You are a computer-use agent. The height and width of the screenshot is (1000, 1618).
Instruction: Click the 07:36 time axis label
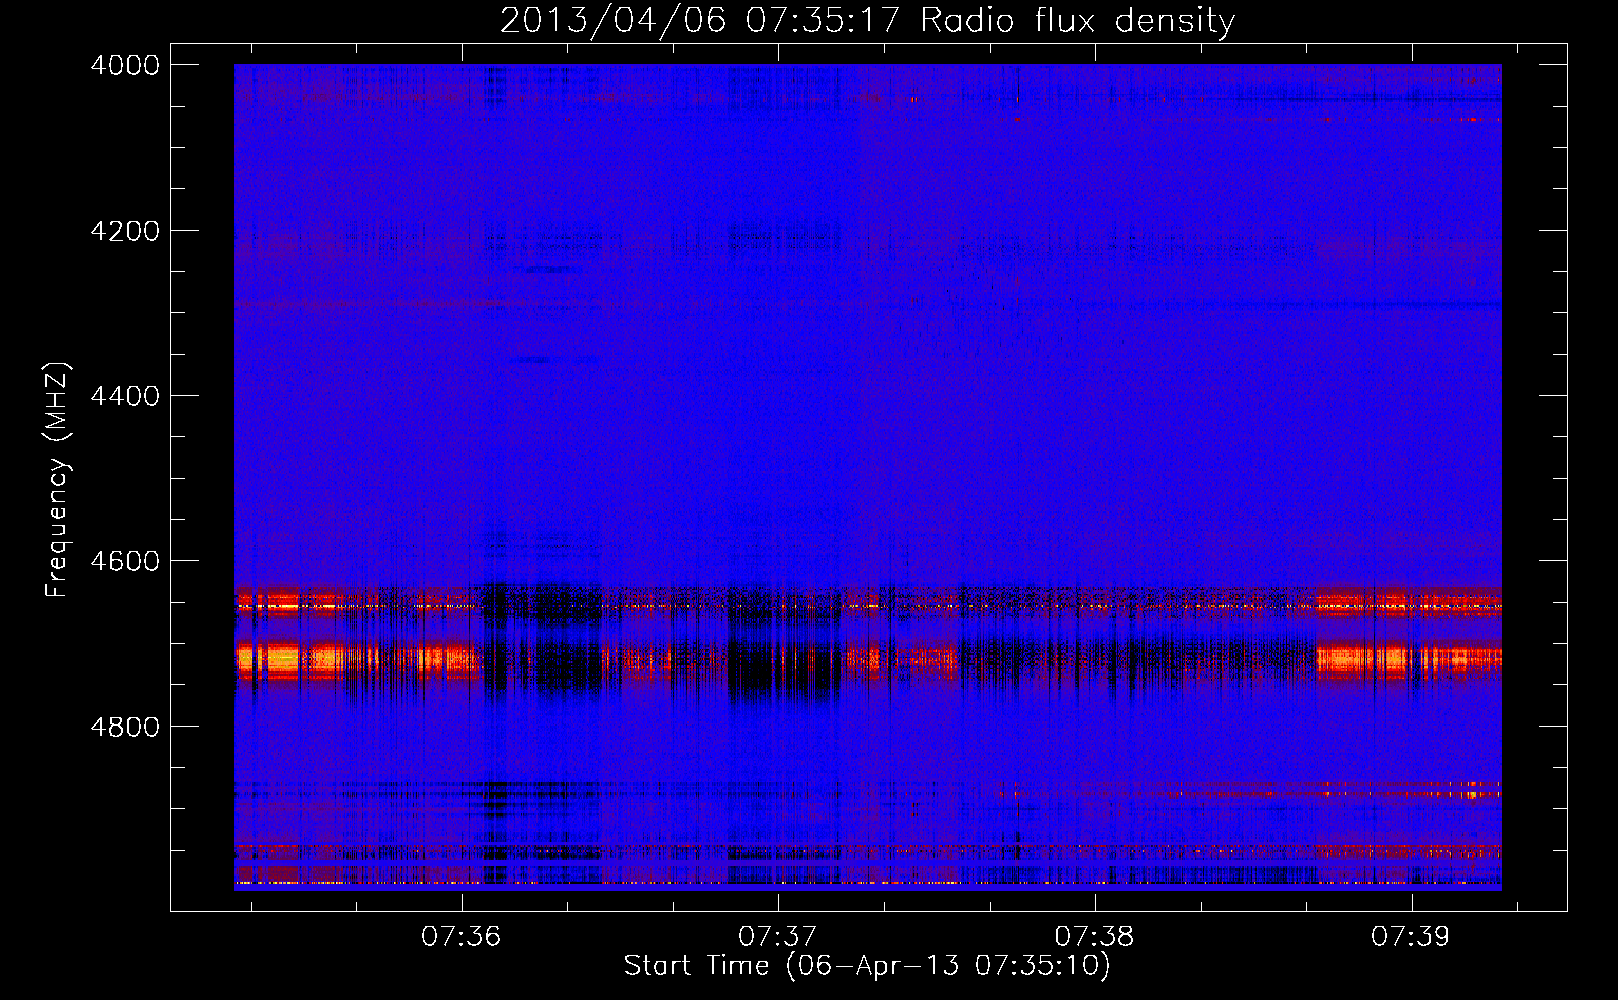461,937
